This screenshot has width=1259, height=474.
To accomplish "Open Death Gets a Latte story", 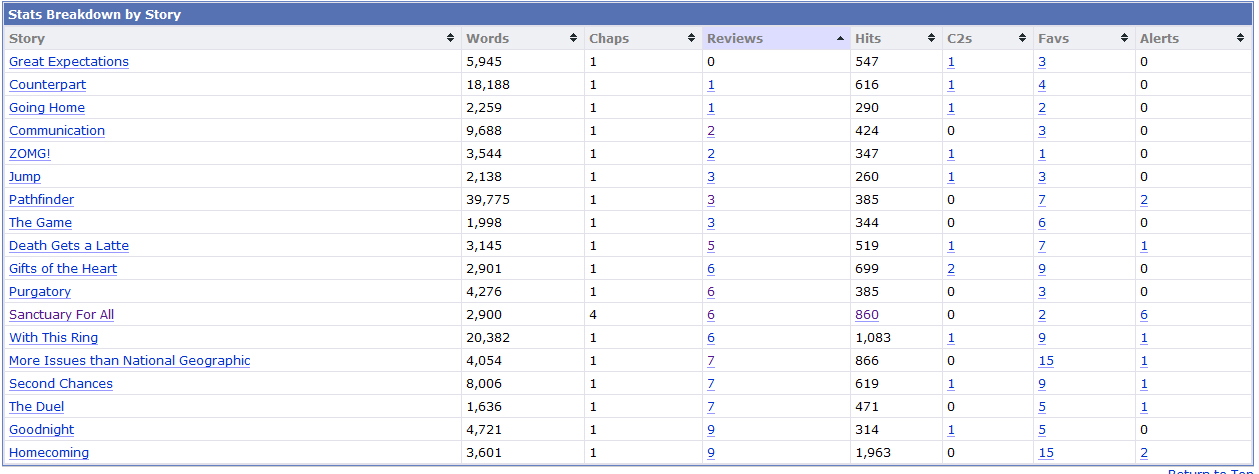I will 69,246.
